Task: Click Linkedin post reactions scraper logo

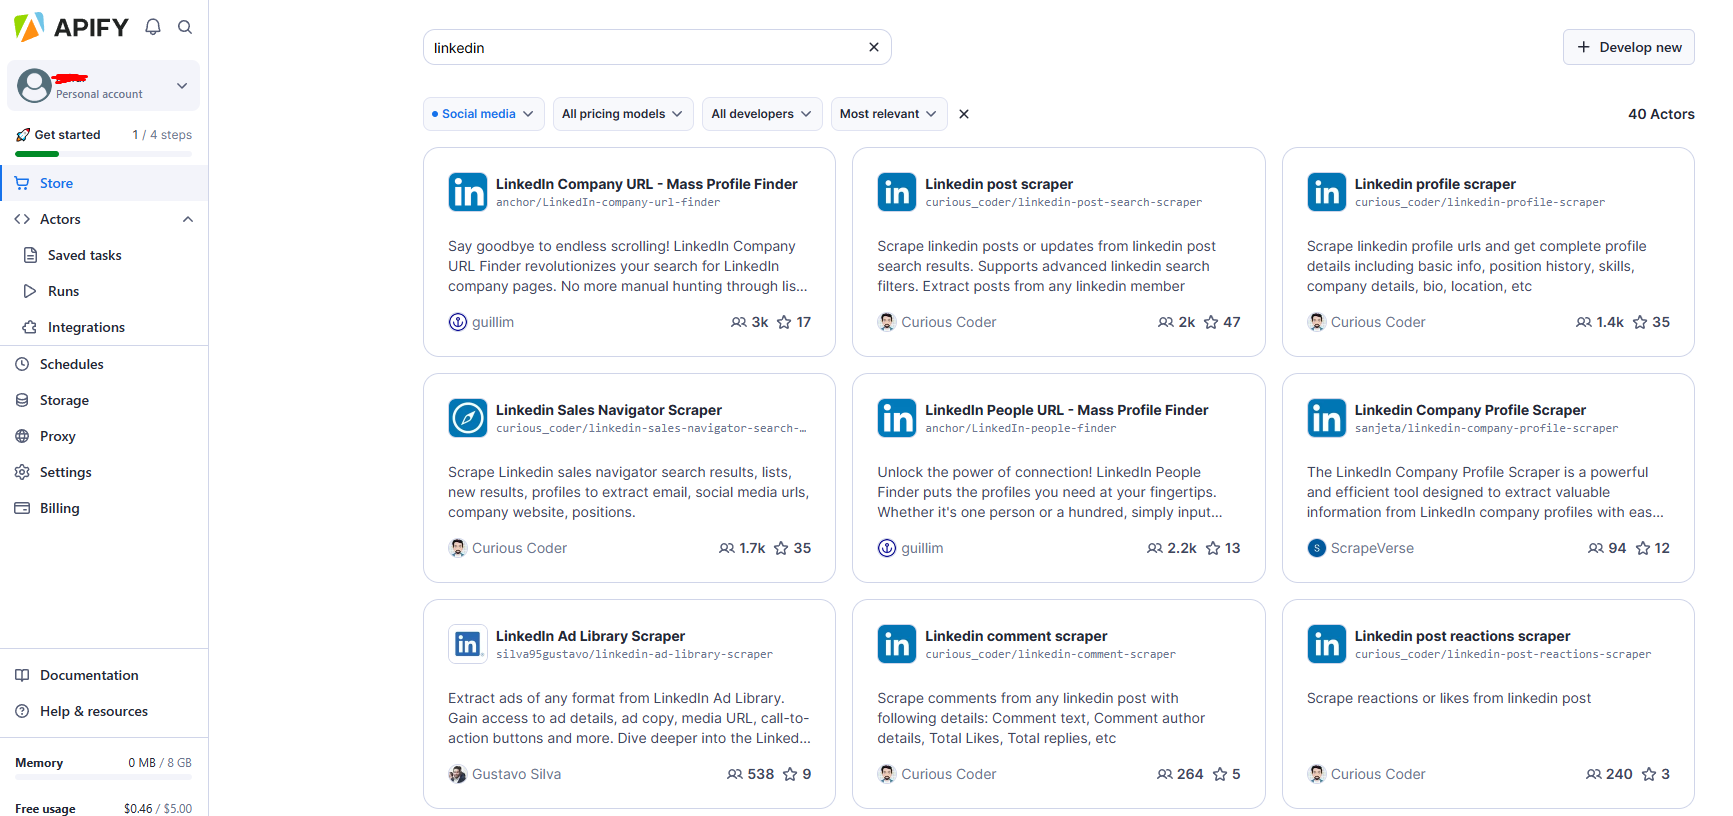Action: [x=1327, y=644]
